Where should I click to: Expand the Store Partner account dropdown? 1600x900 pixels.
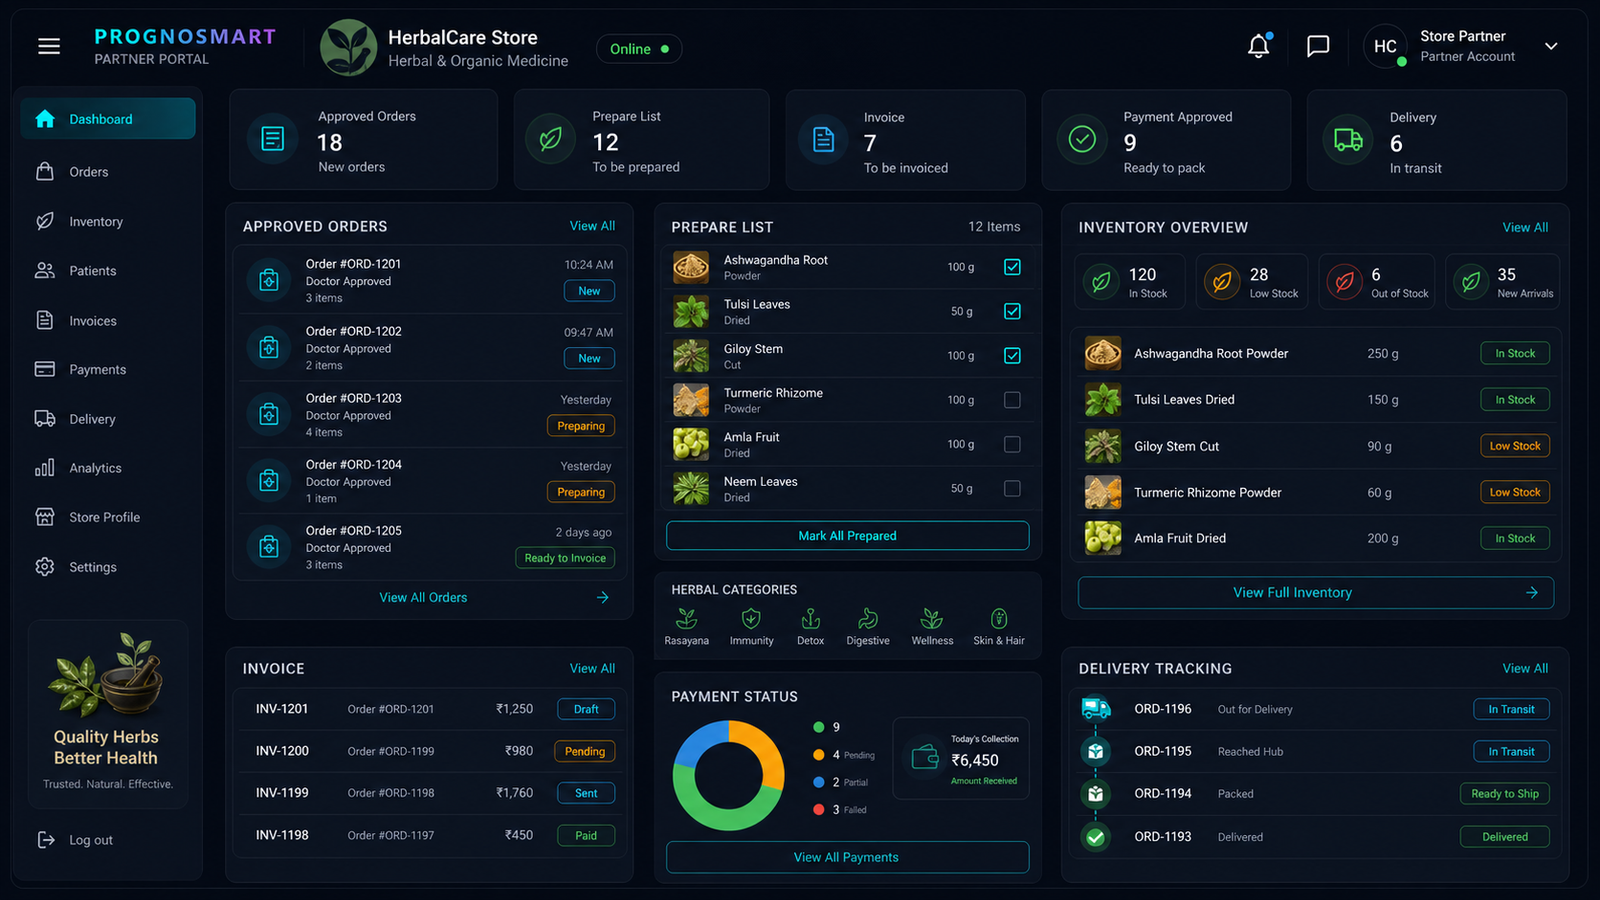coord(1551,46)
